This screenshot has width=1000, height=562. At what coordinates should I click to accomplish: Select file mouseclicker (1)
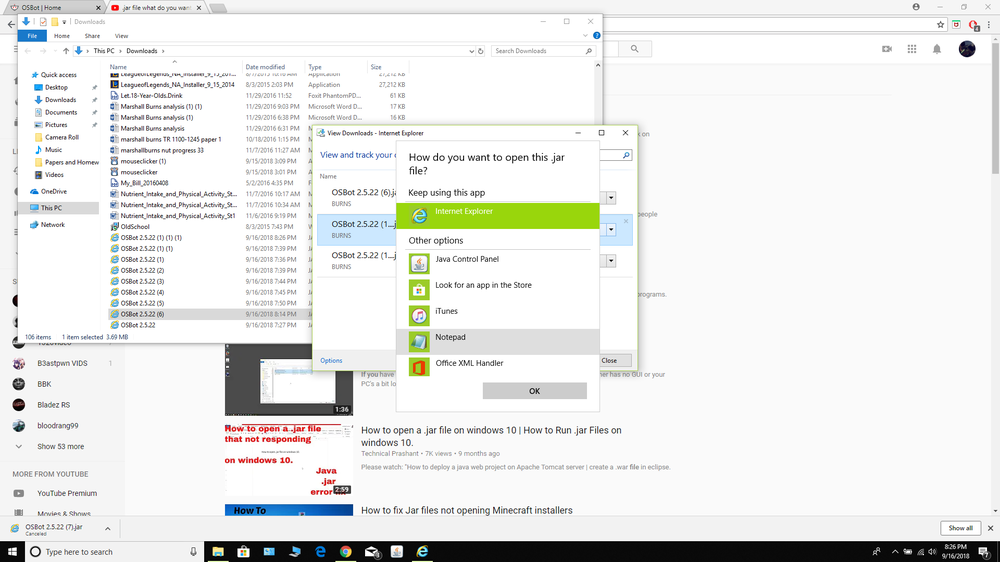pyautogui.click(x=143, y=161)
